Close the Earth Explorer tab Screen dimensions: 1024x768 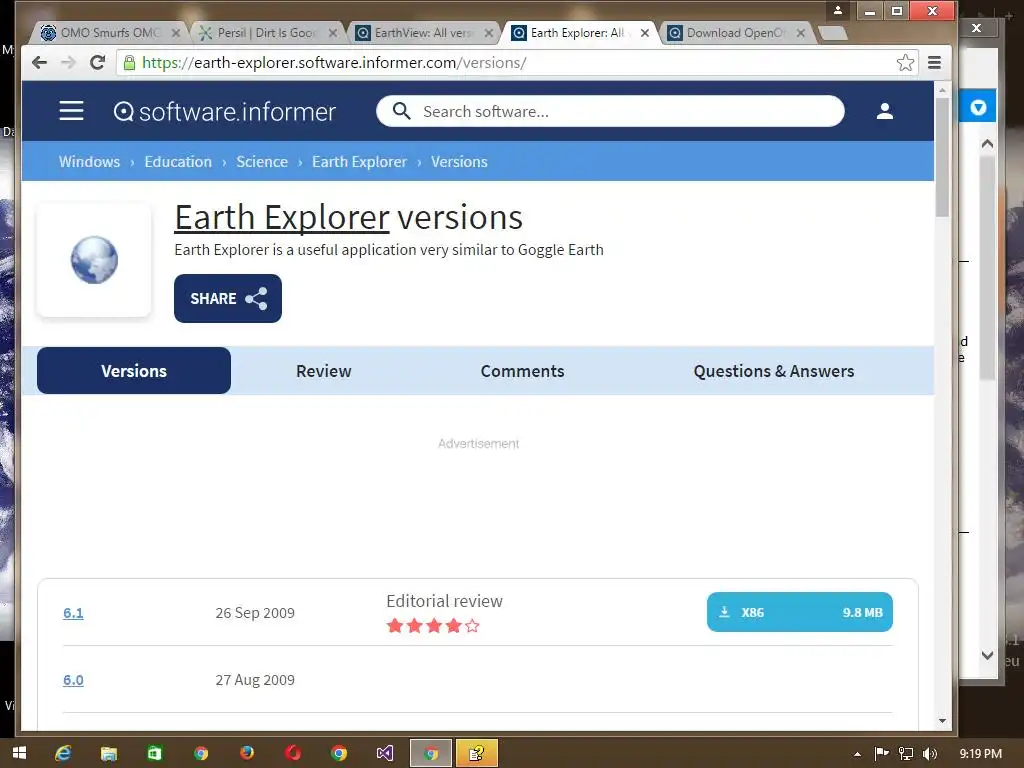645,33
